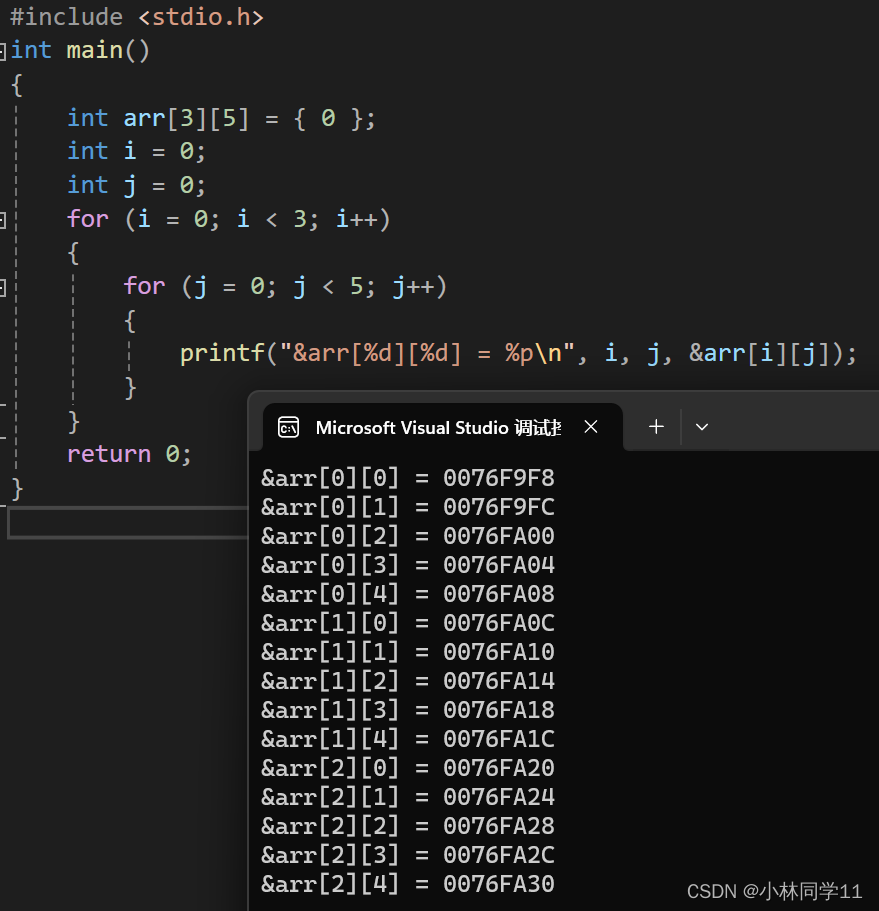Image resolution: width=879 pixels, height=911 pixels.
Task: Collapse the inner for loop over j
Action: pos(2,287)
